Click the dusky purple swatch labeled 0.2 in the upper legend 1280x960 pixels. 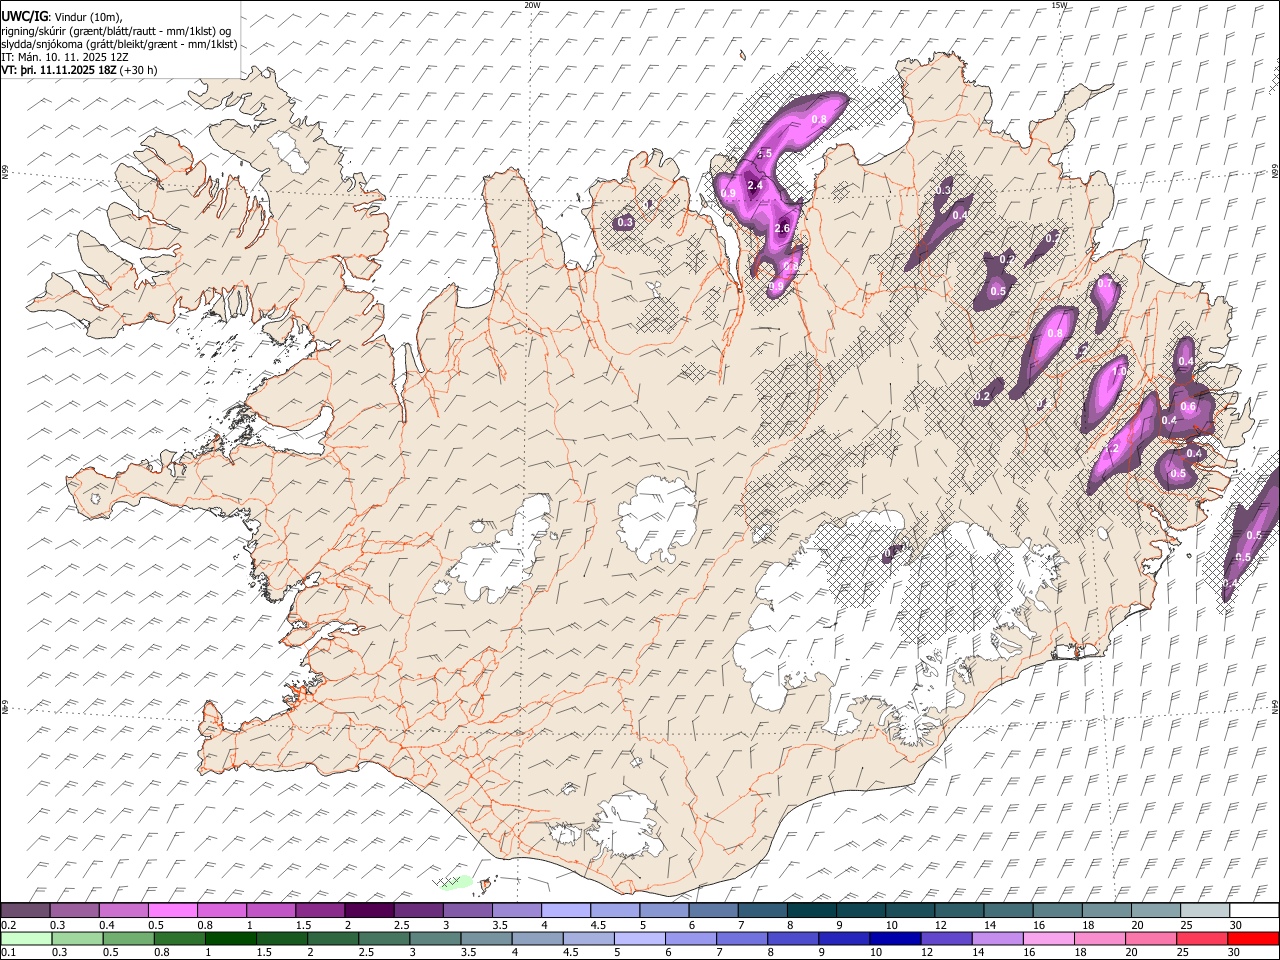click(26, 911)
